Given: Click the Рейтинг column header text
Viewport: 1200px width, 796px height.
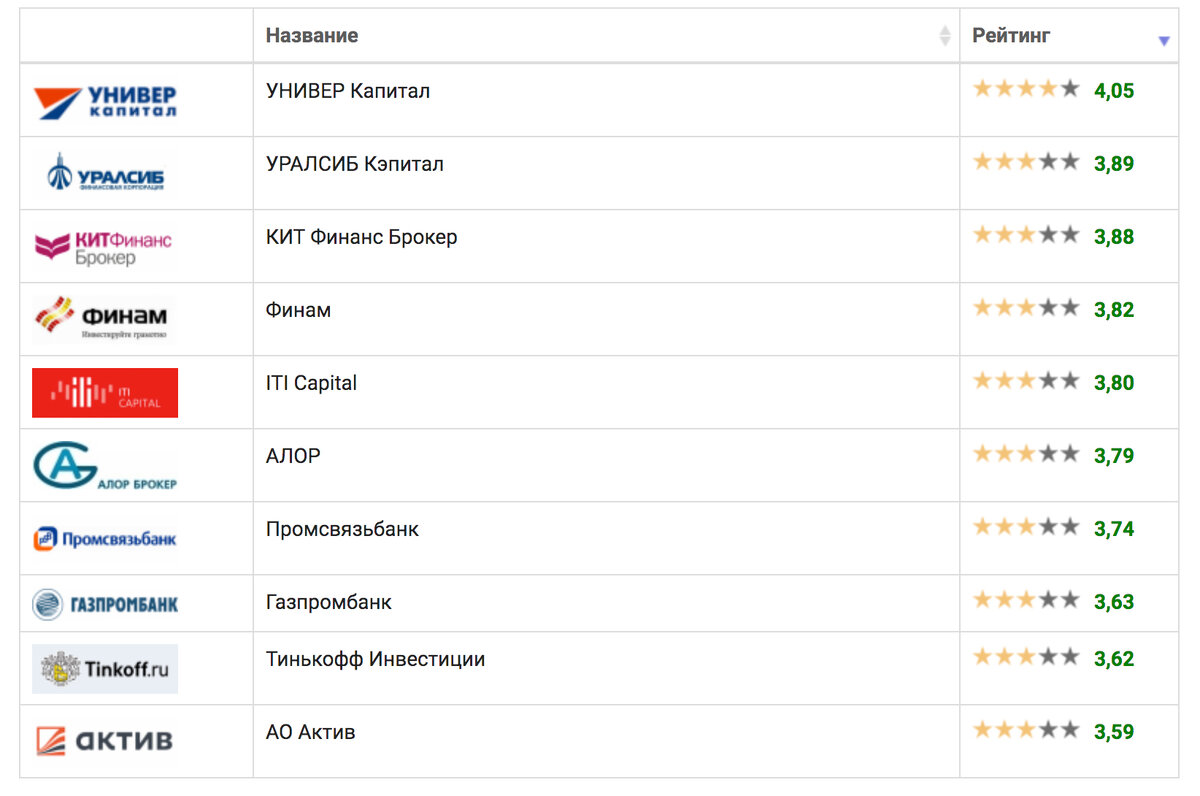Looking at the screenshot, I should click(1011, 36).
